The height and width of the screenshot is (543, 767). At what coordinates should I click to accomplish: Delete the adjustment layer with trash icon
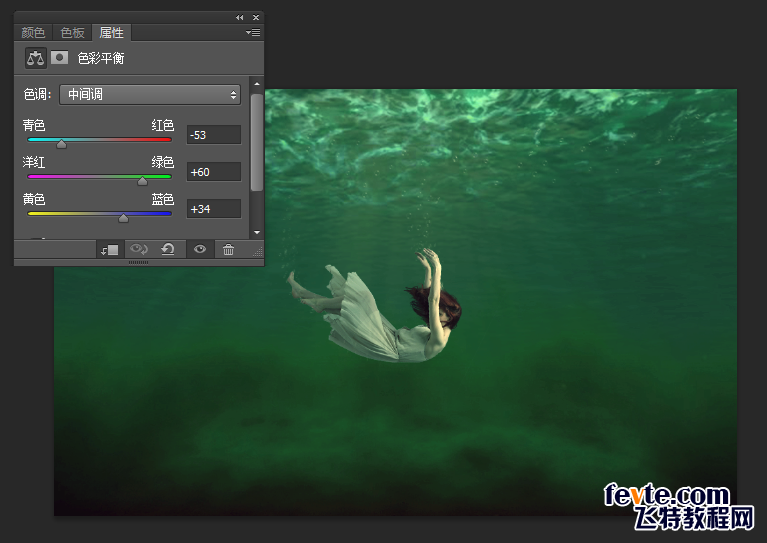tap(228, 249)
